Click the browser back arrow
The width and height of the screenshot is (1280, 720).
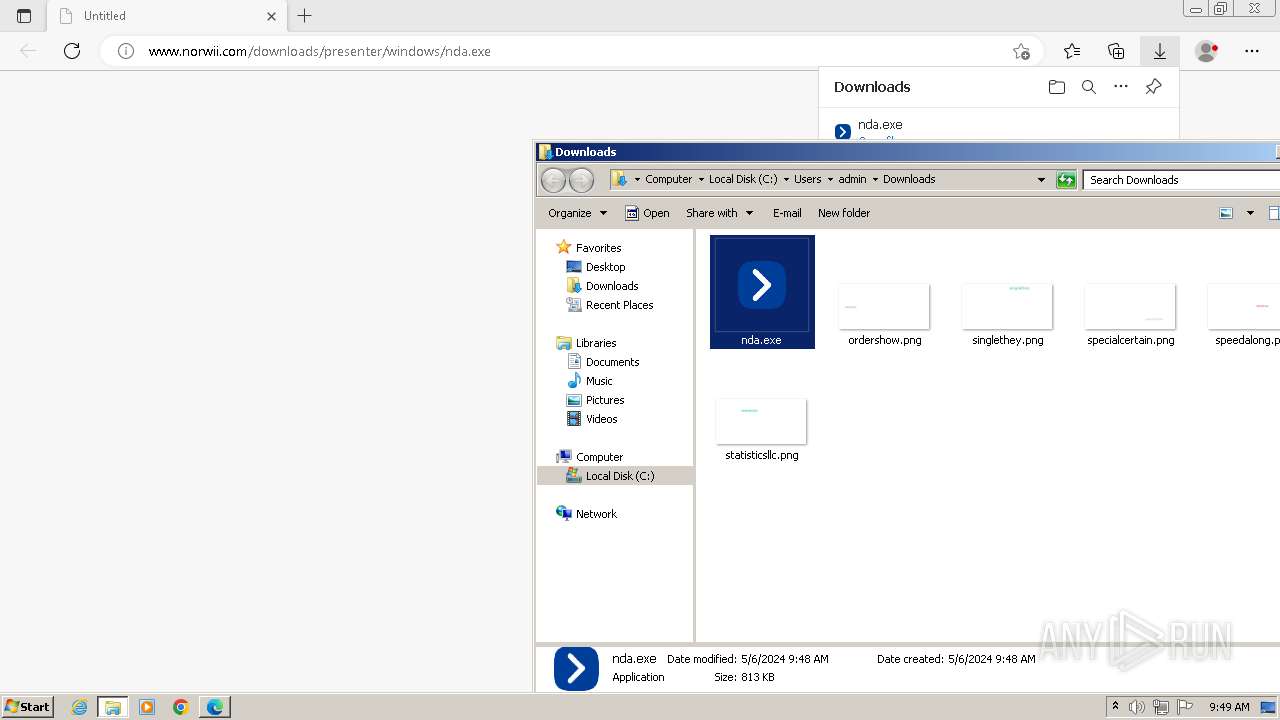[x=28, y=51]
